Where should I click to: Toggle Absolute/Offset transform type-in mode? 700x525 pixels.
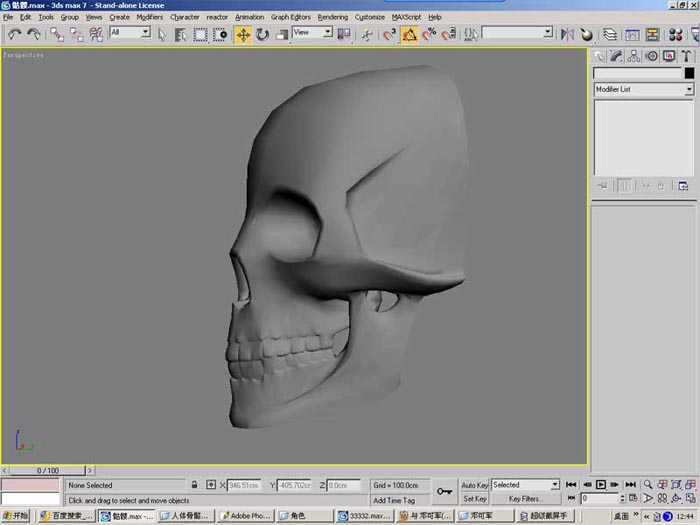pos(211,485)
